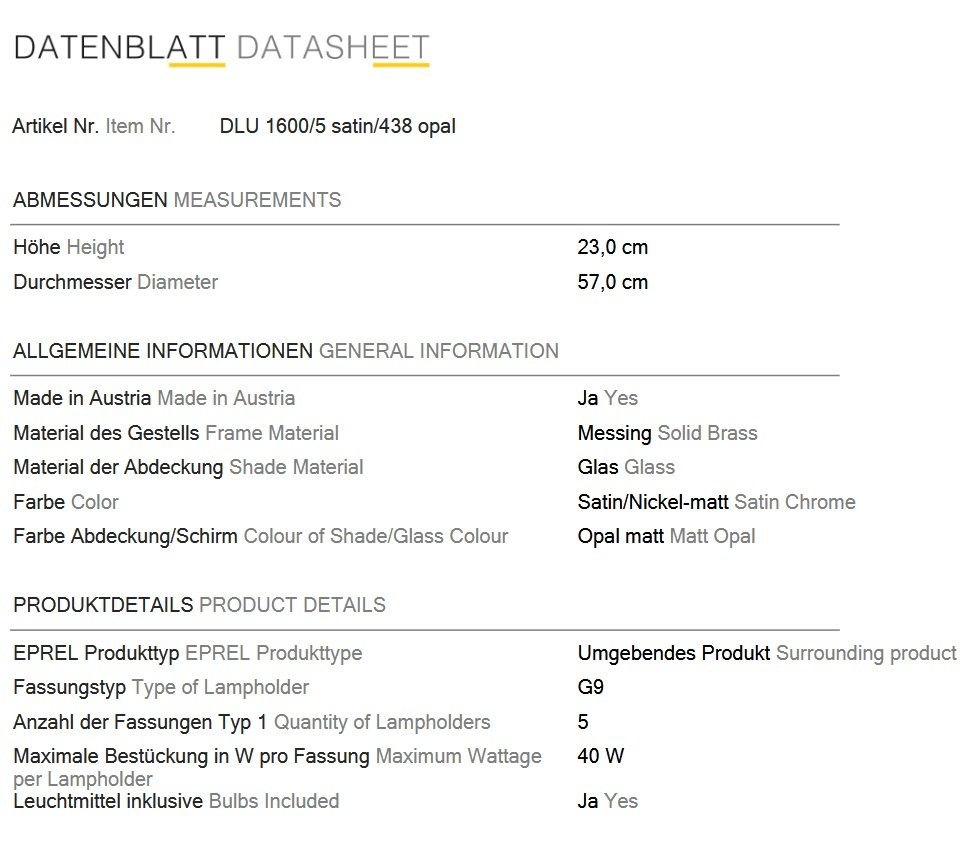Click the Durchmesser Diameter label
Image resolution: width=979 pixels, height=853 pixels.
click(116, 282)
